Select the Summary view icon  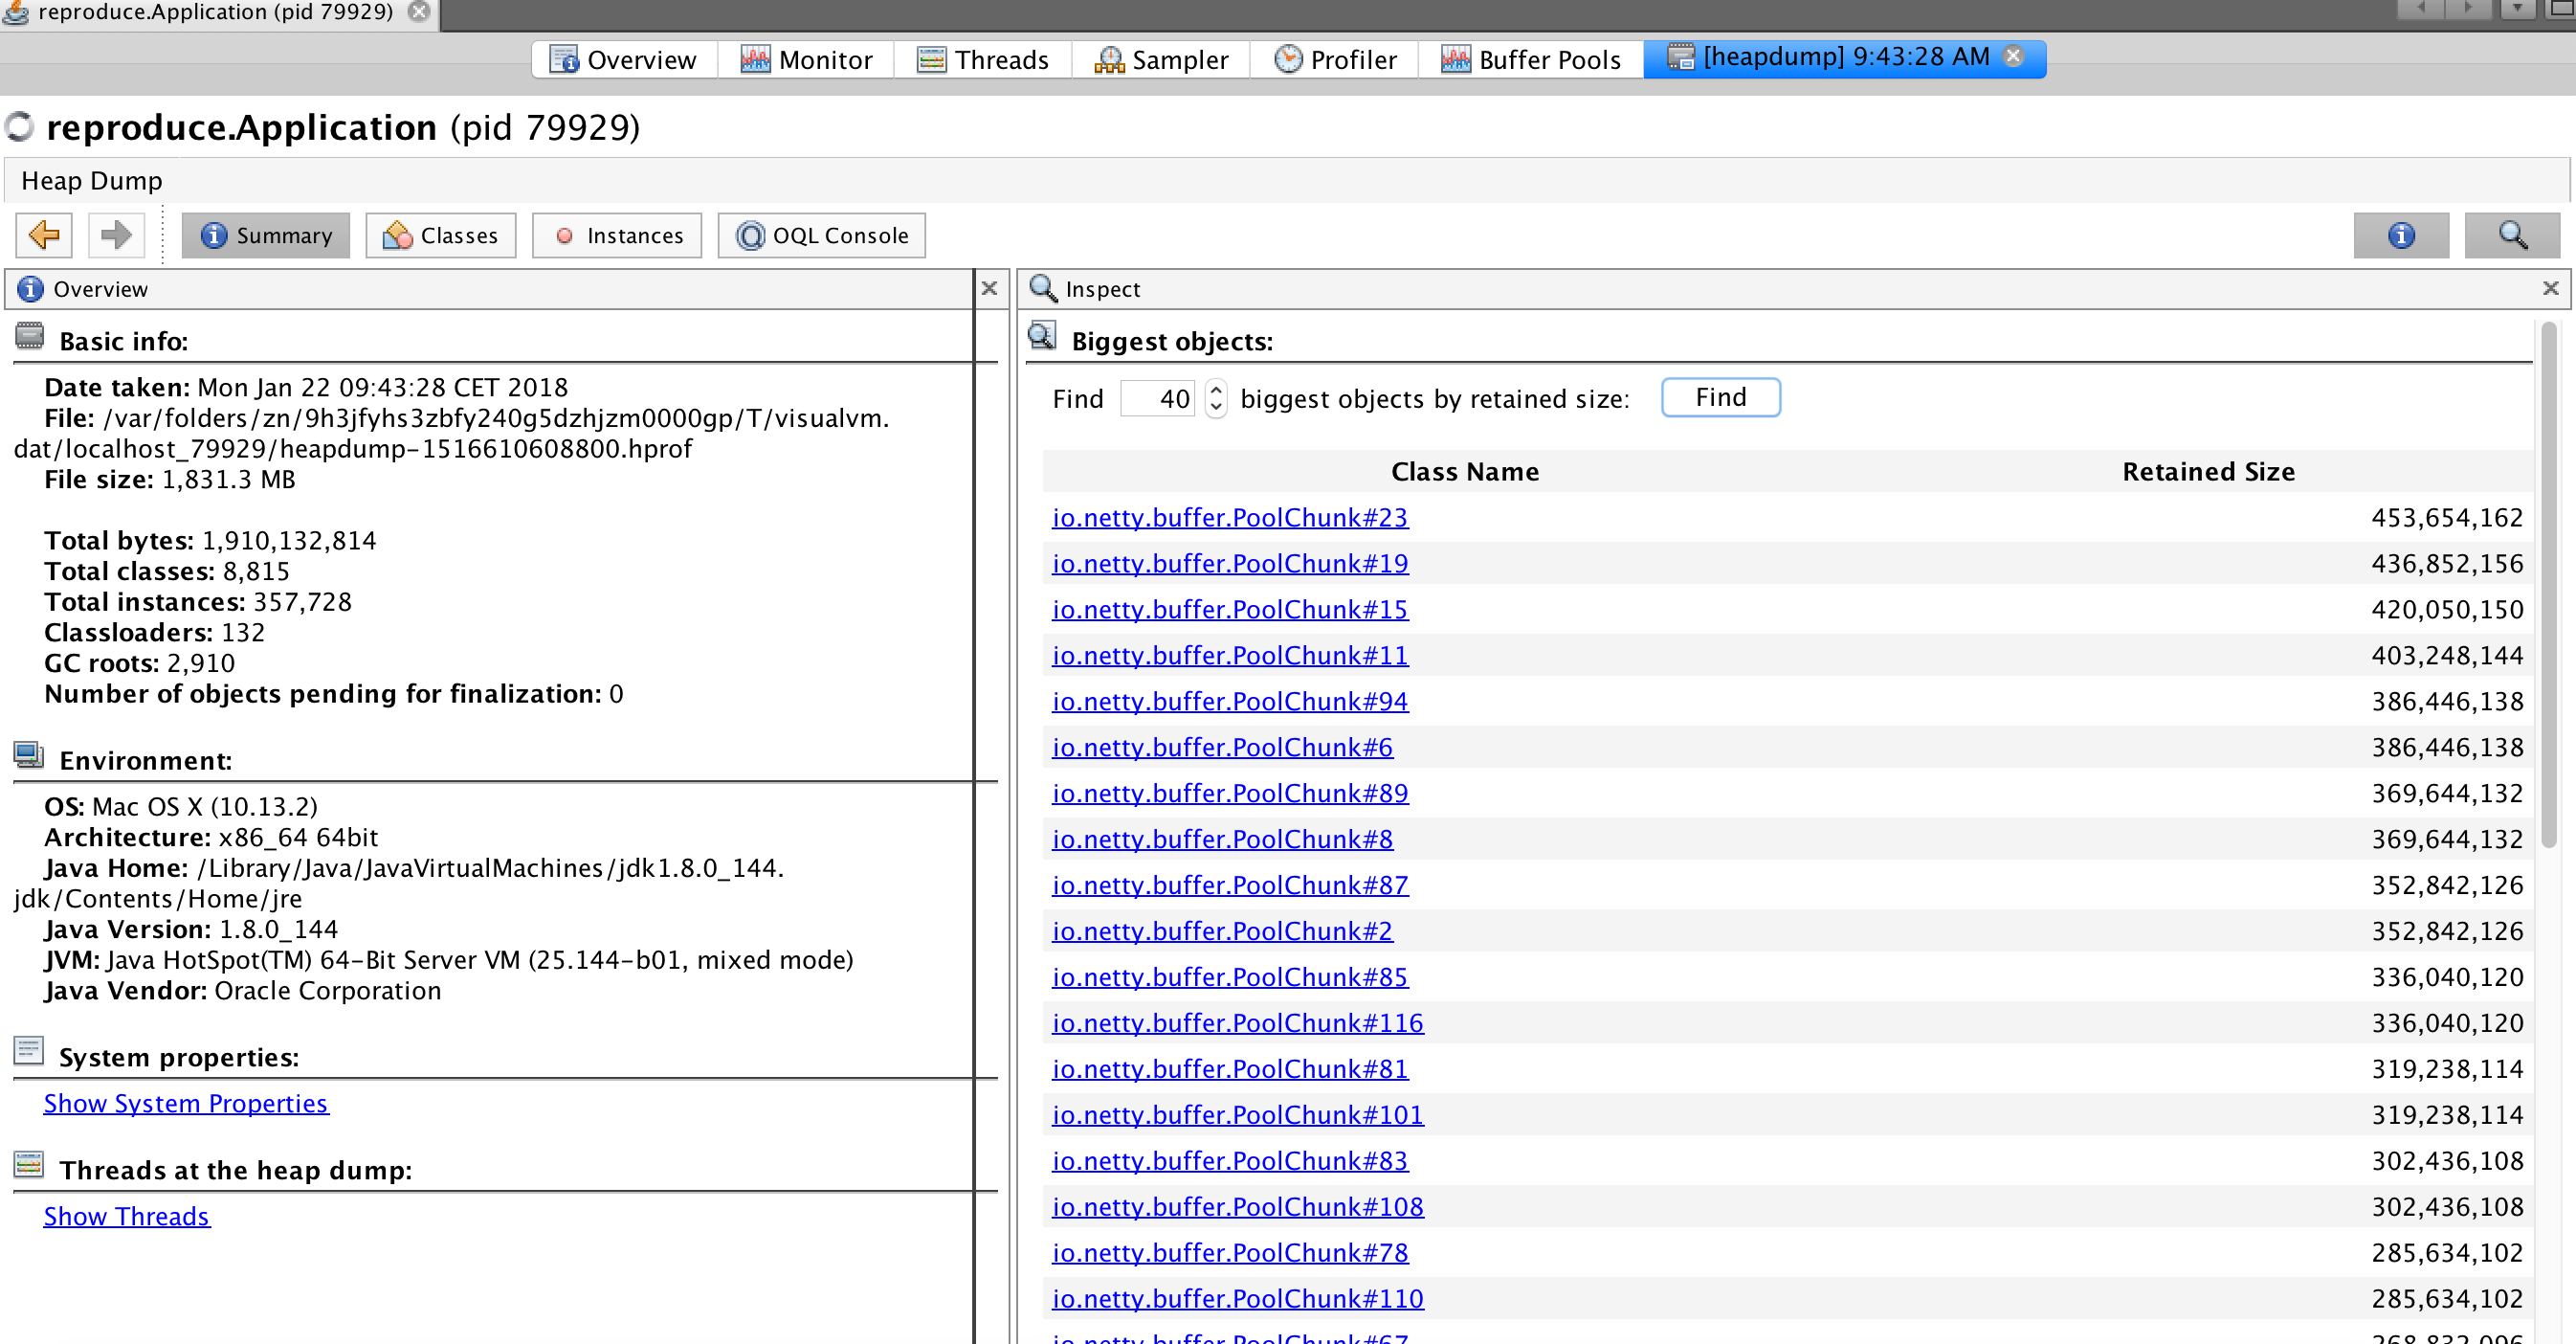[265, 235]
